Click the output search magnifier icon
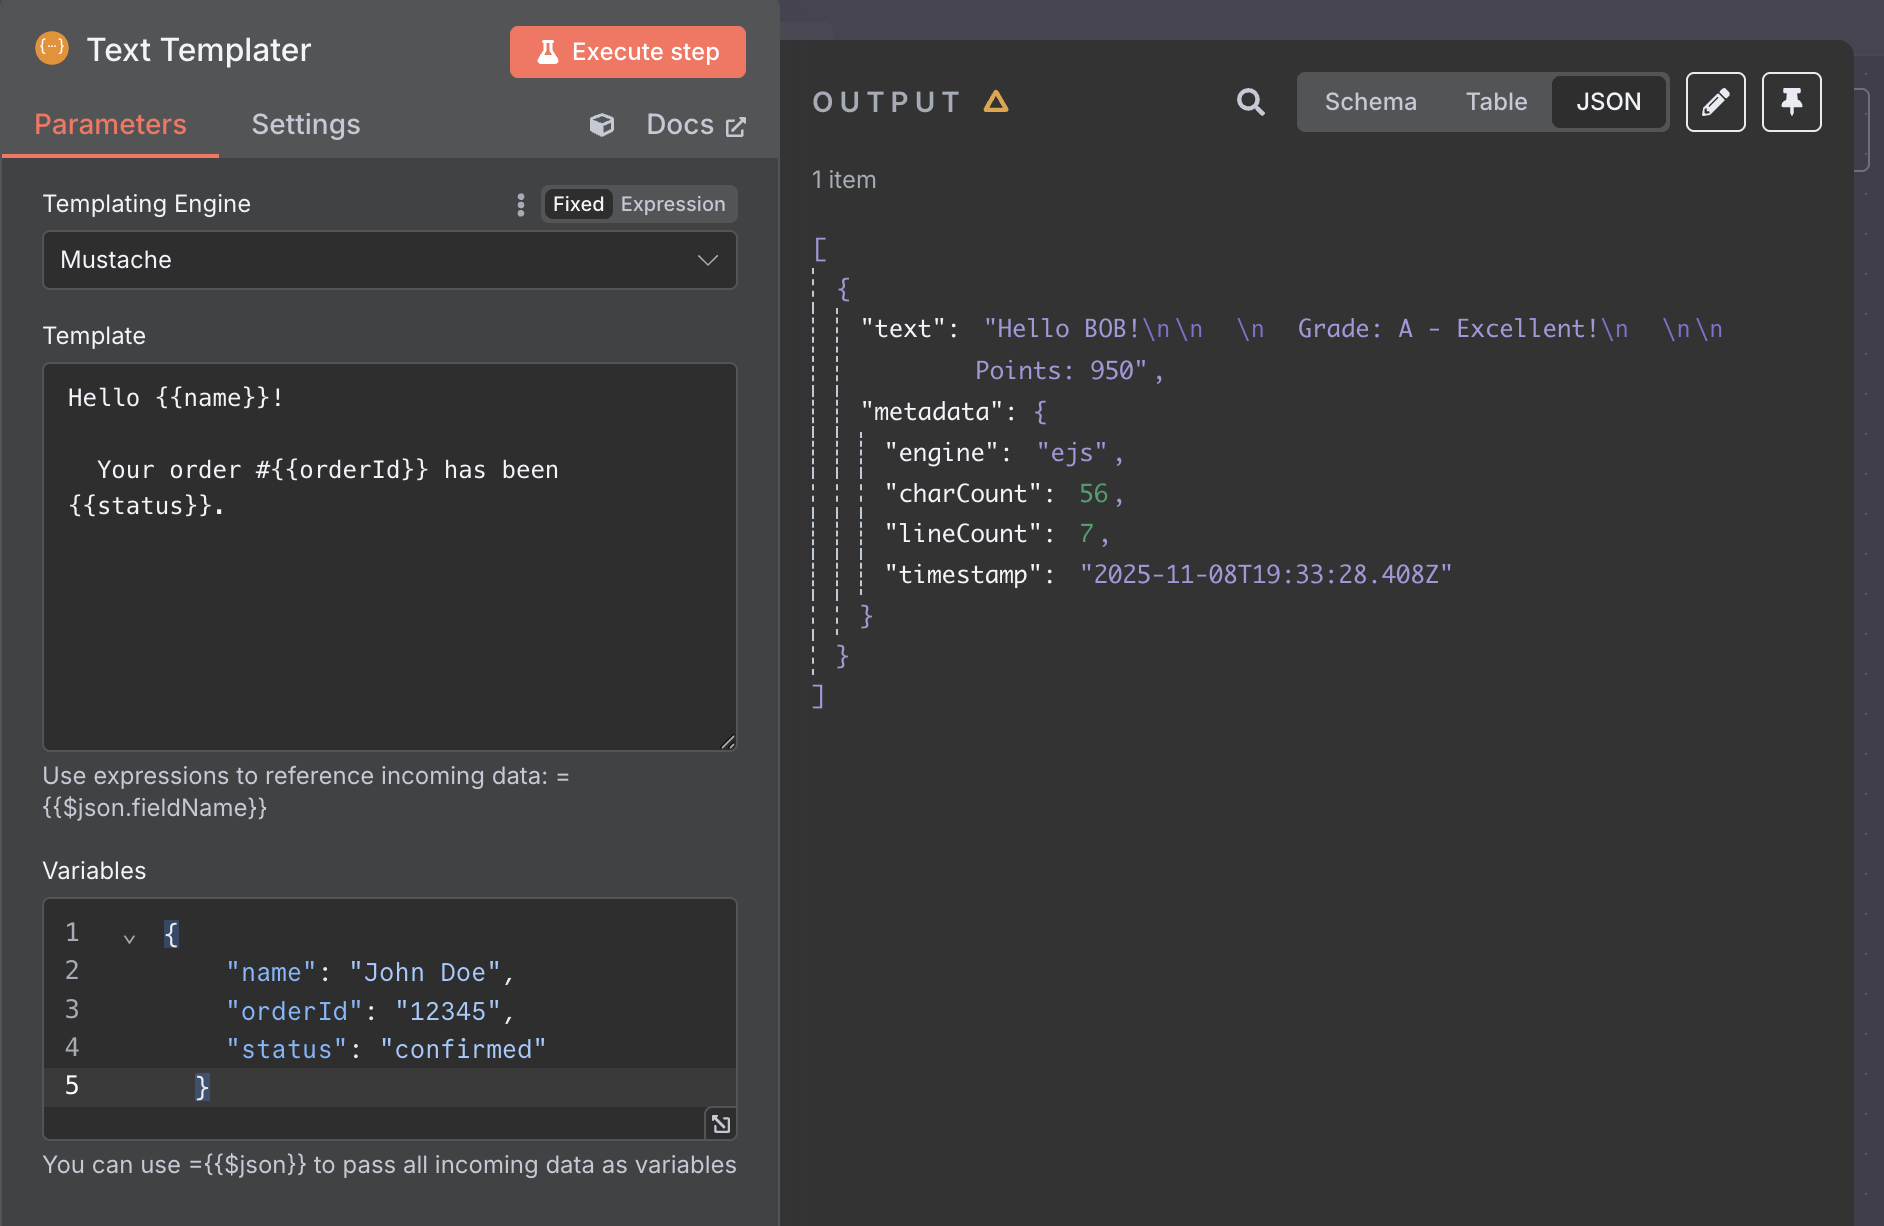 [x=1250, y=102]
